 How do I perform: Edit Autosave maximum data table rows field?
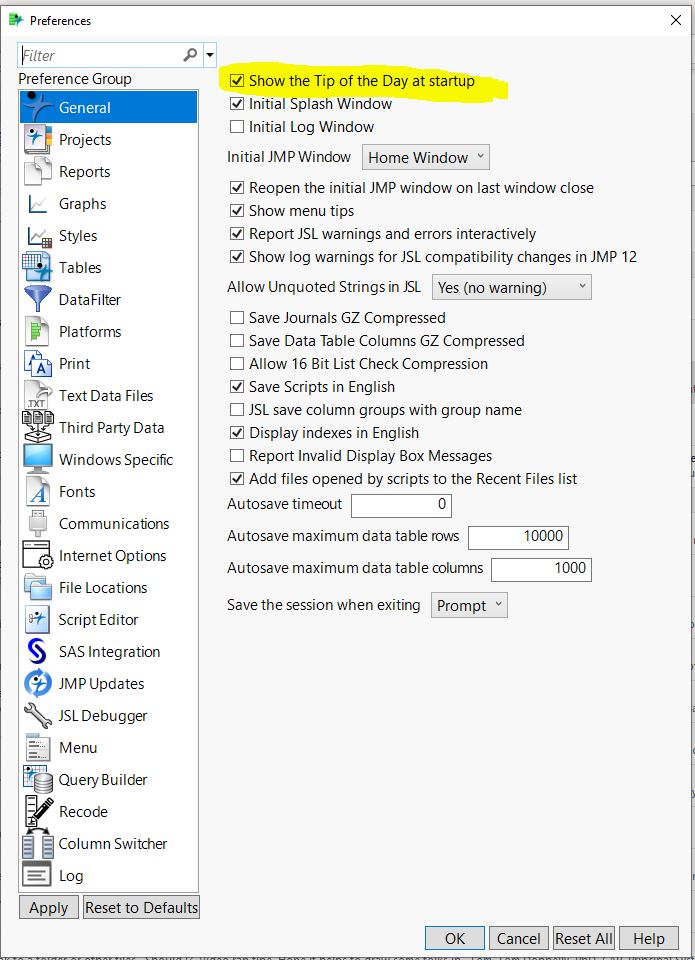(519, 536)
